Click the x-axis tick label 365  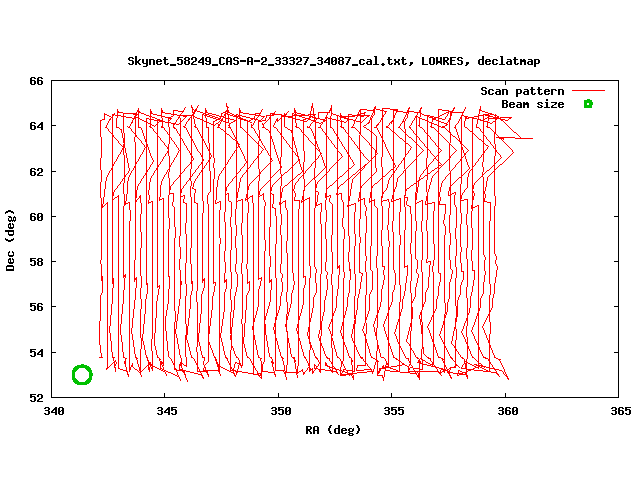tap(621, 411)
